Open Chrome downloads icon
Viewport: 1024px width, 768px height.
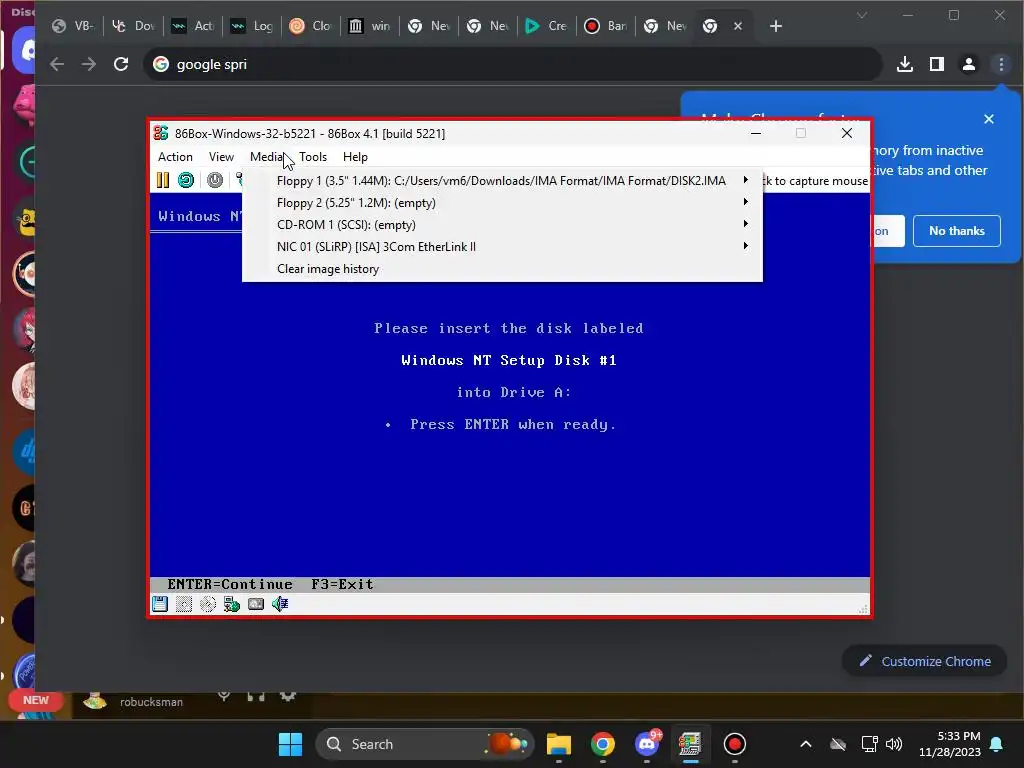904,64
